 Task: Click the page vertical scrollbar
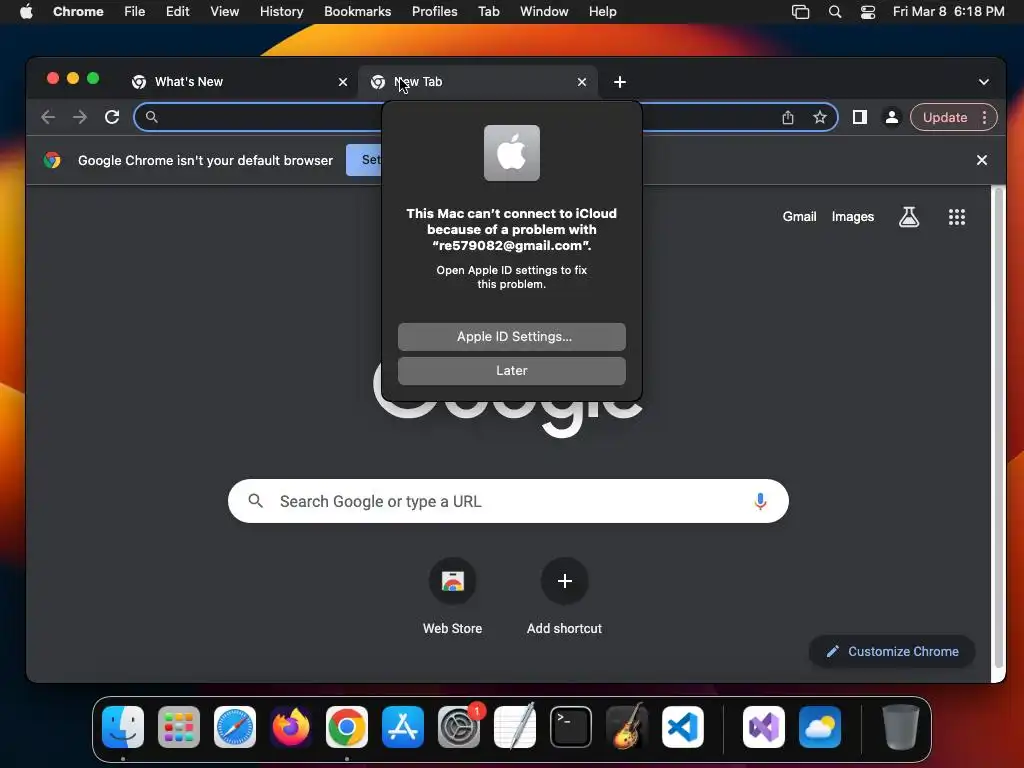tap(998, 428)
